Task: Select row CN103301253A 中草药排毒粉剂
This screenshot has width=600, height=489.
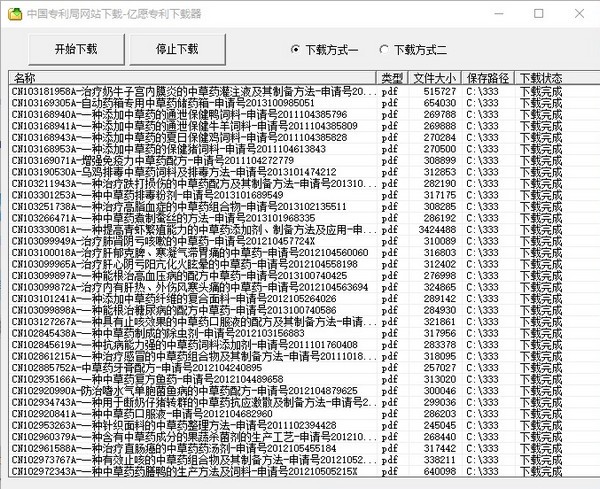Action: [304, 195]
